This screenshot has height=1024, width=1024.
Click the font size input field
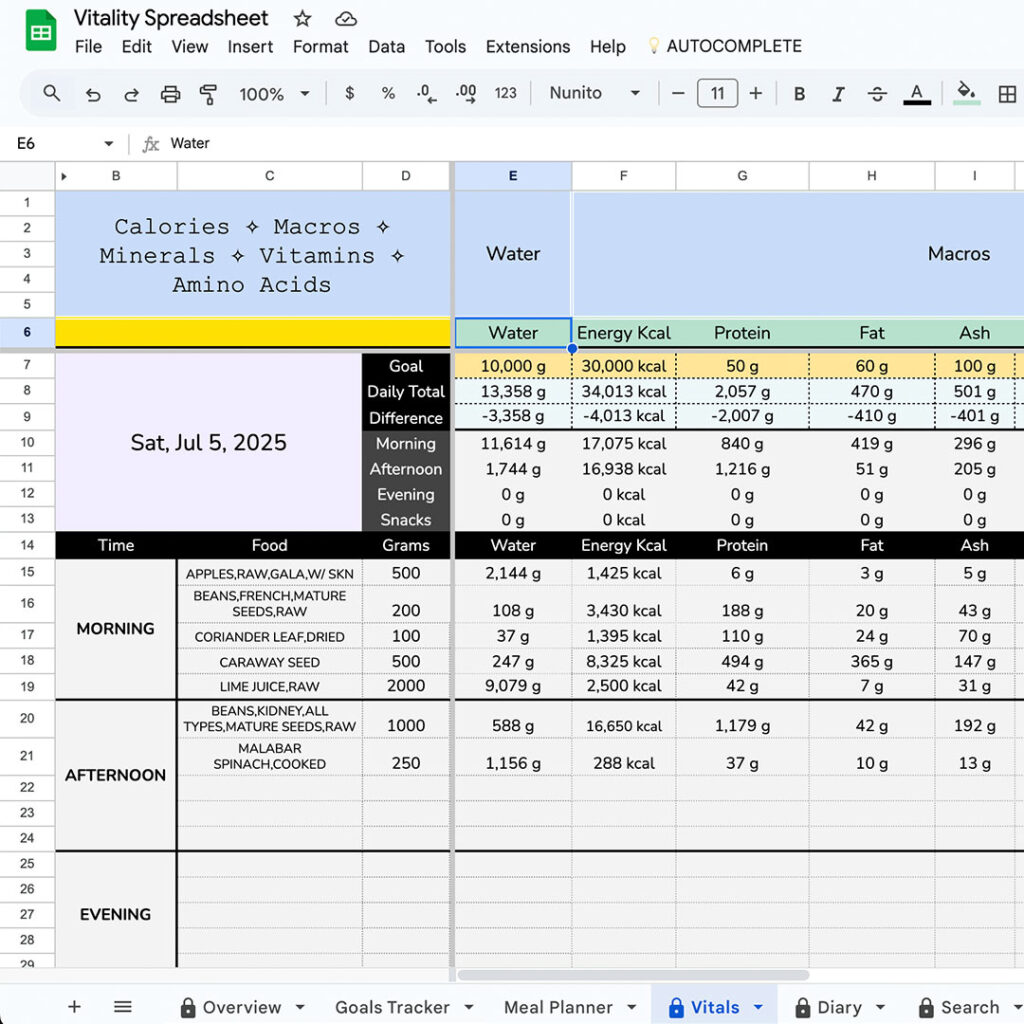717,93
